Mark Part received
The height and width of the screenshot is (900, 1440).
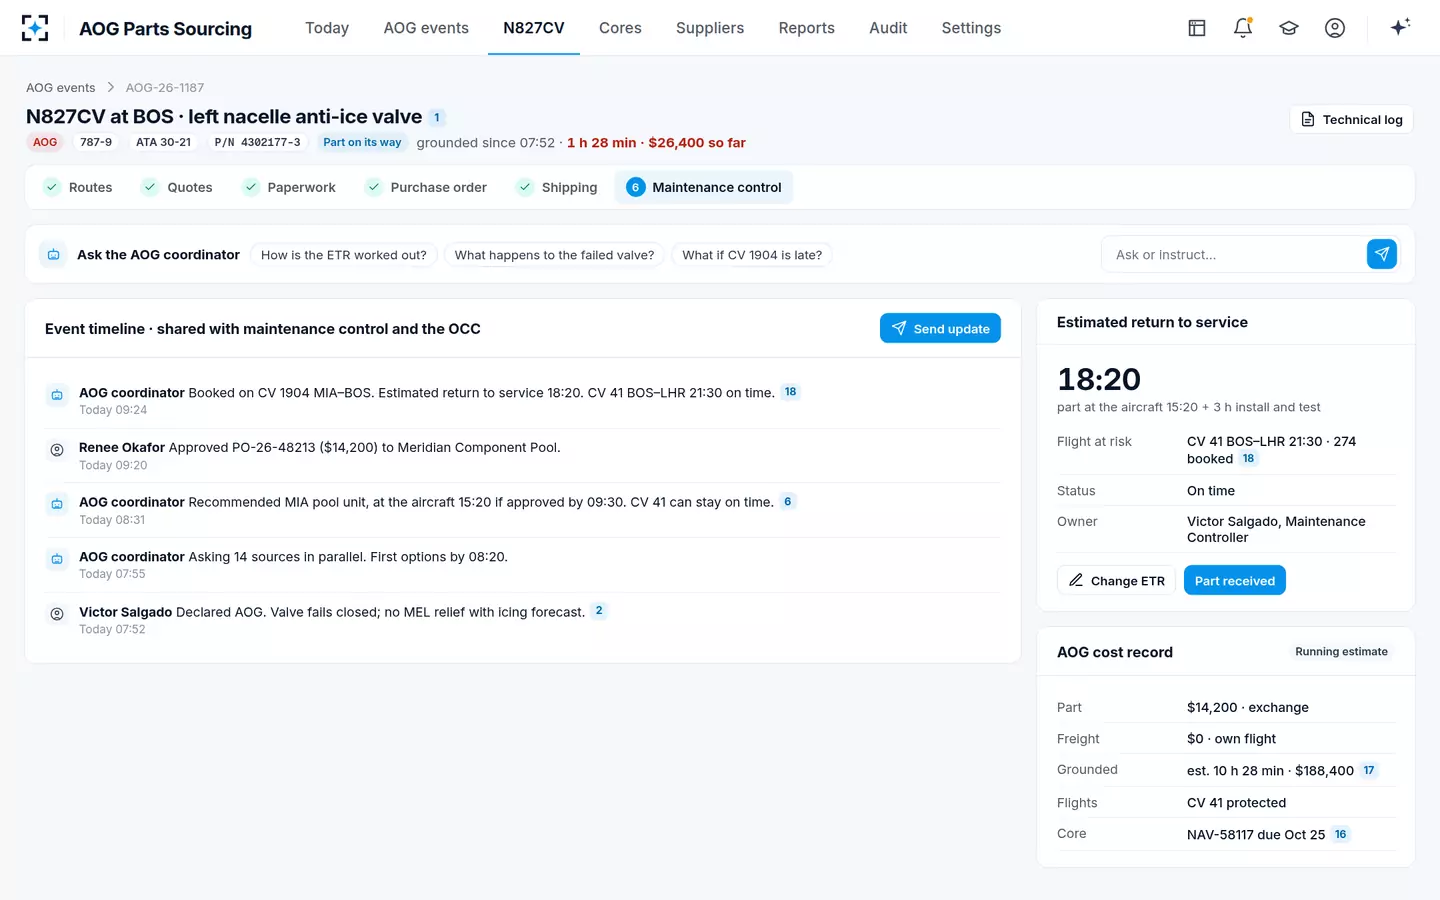1235,581
